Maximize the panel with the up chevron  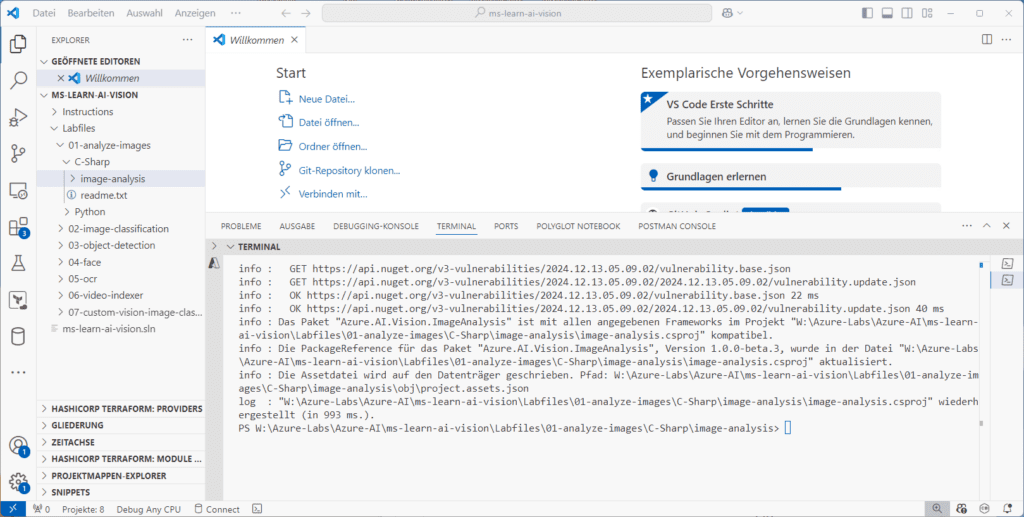(987, 226)
